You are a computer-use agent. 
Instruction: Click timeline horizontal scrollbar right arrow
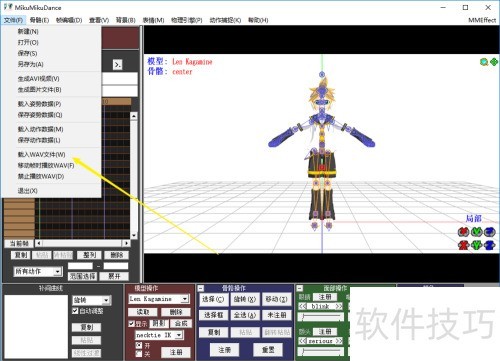point(126,243)
